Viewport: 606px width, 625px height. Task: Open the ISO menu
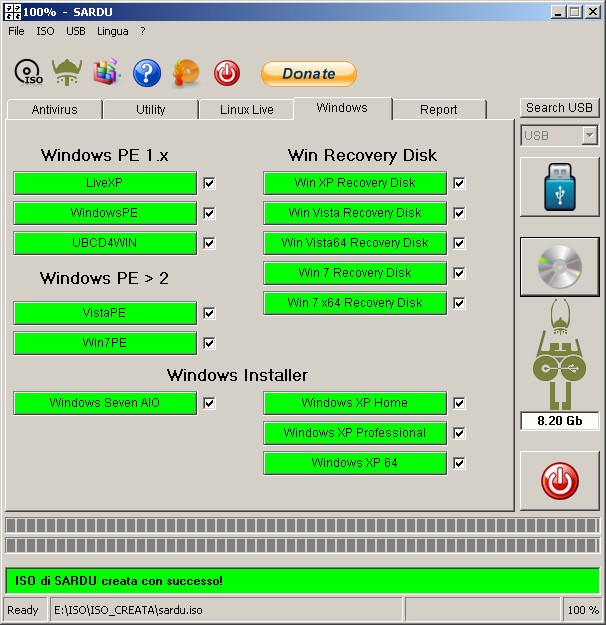(x=45, y=31)
